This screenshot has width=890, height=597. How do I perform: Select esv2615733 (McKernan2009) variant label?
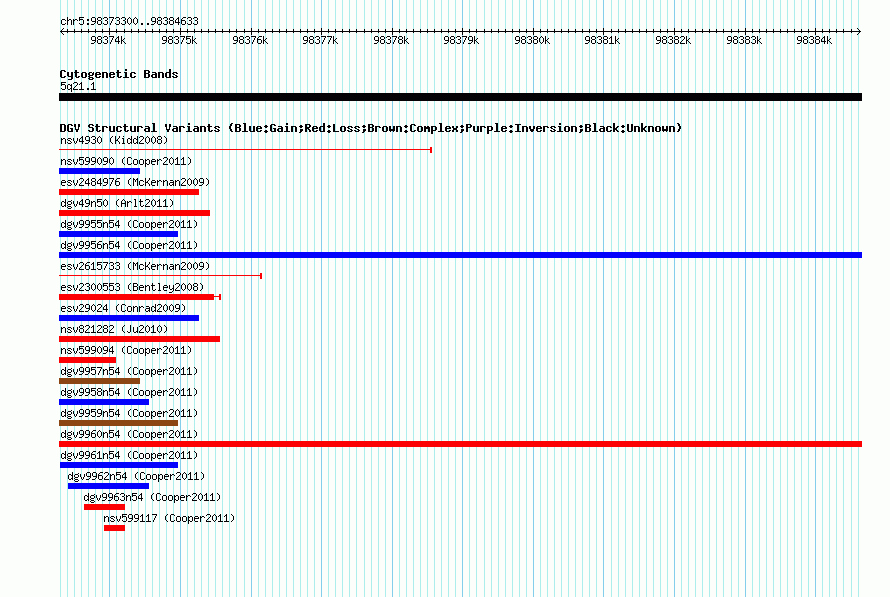point(135,266)
